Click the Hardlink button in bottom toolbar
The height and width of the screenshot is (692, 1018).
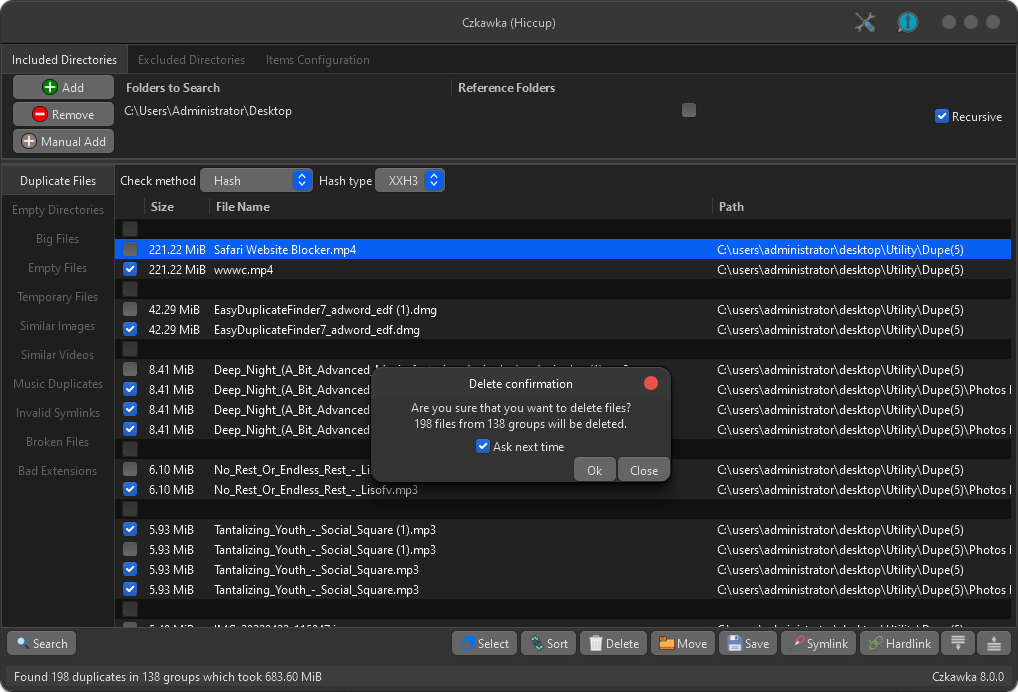[899, 643]
